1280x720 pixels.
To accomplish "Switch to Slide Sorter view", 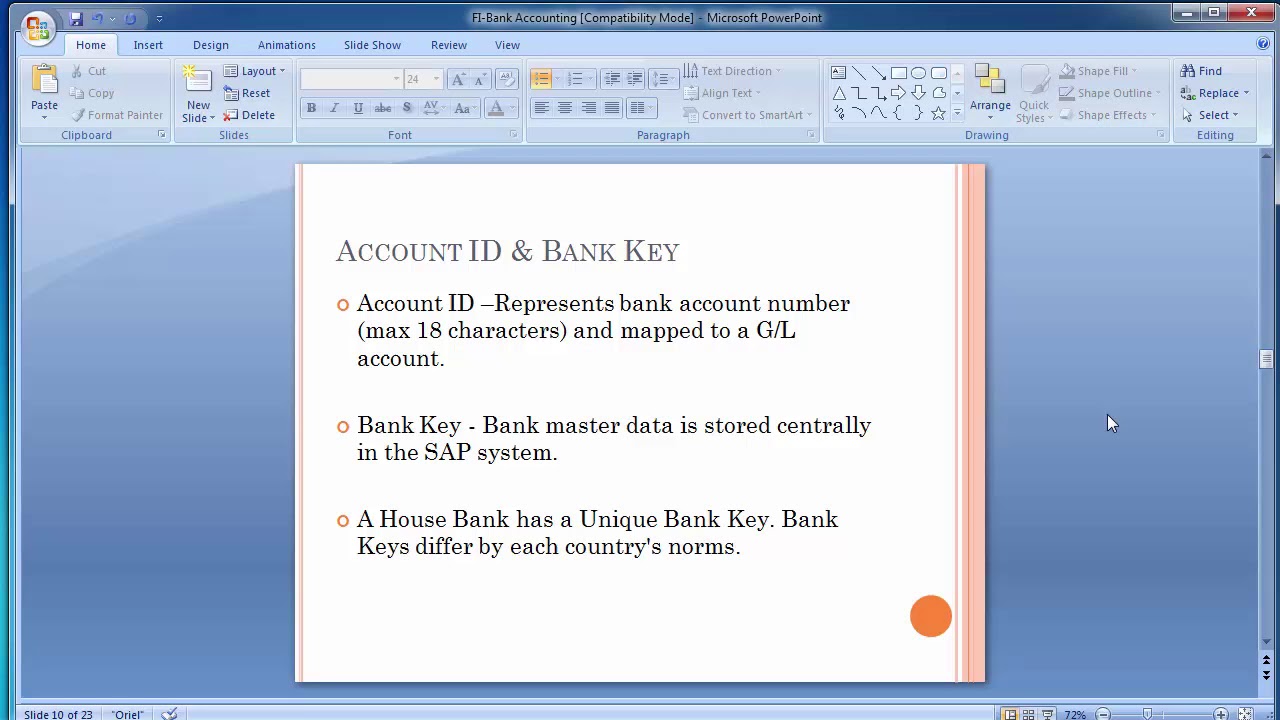I will 1028,714.
